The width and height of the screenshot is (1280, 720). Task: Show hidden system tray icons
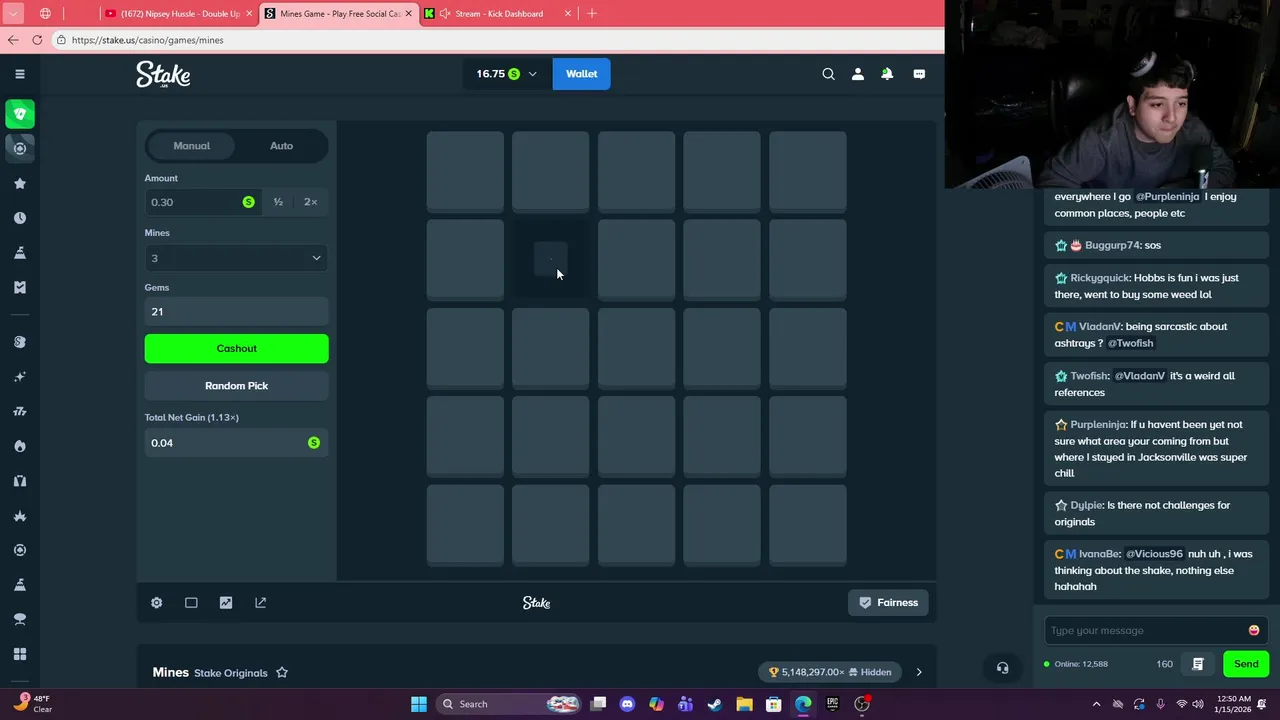[1095, 704]
